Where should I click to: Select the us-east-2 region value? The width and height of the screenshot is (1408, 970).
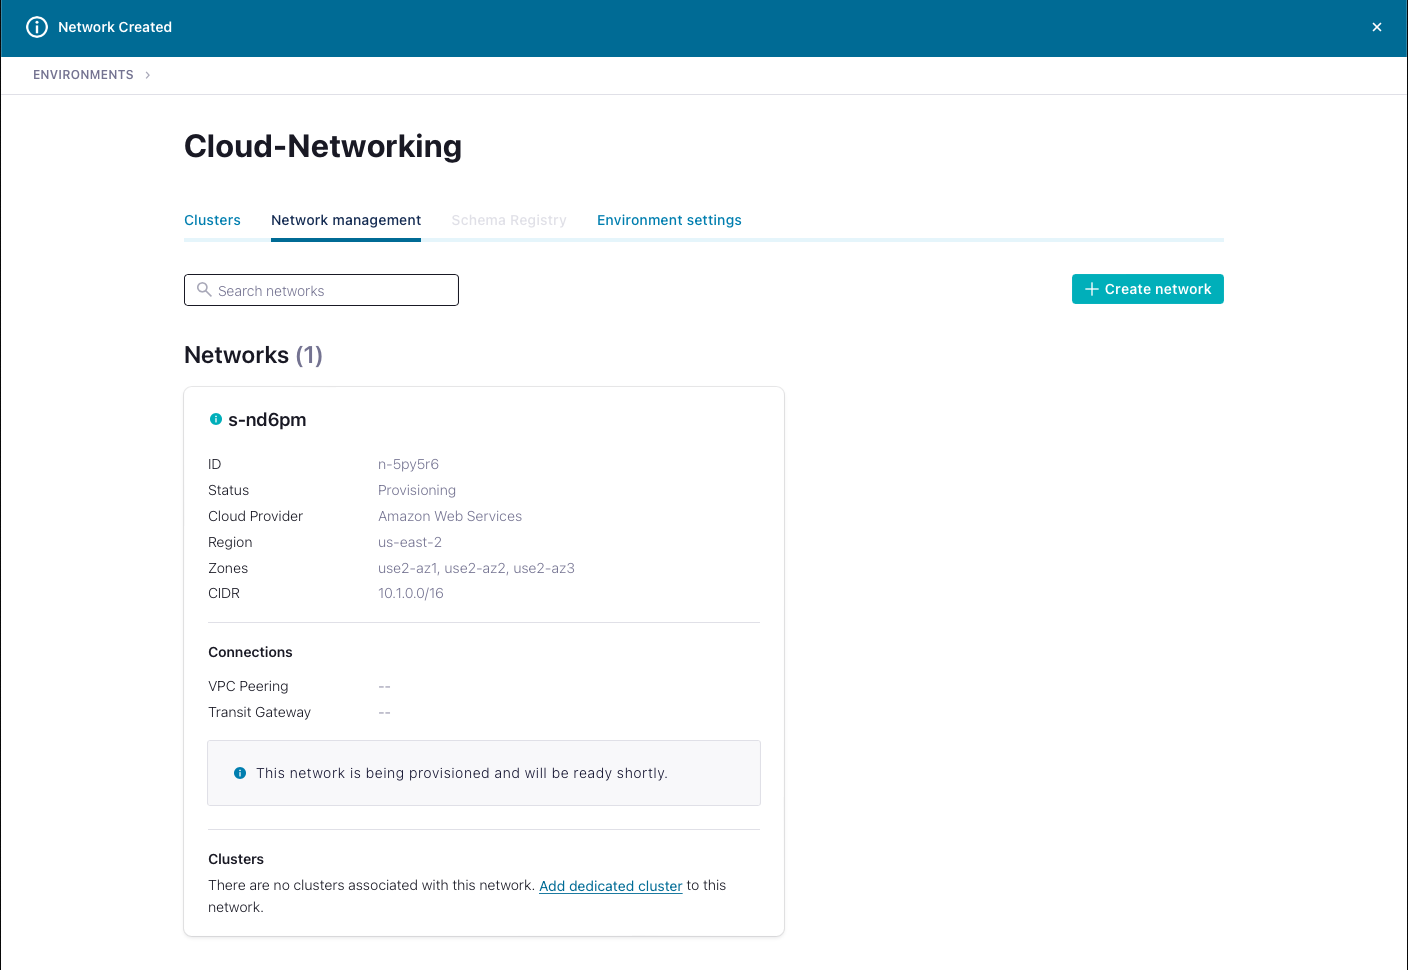click(410, 542)
